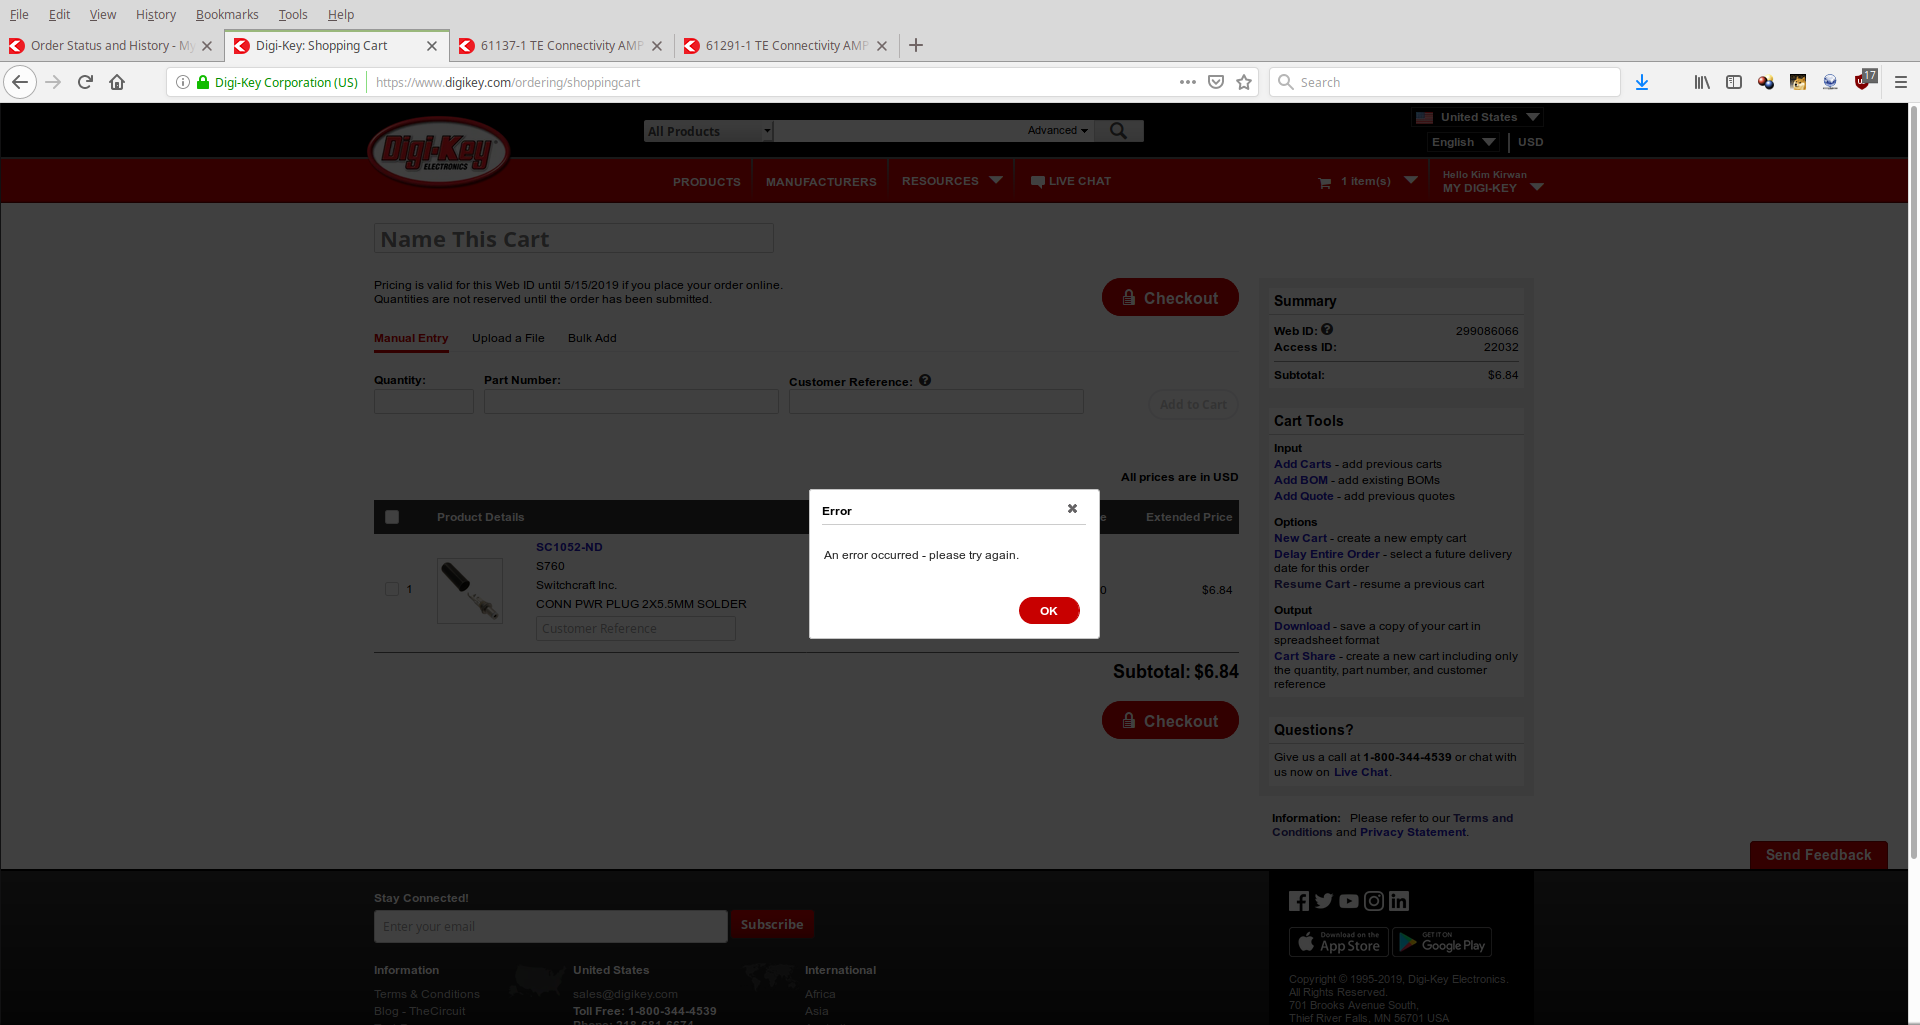Click the Subscribe button

(772, 925)
